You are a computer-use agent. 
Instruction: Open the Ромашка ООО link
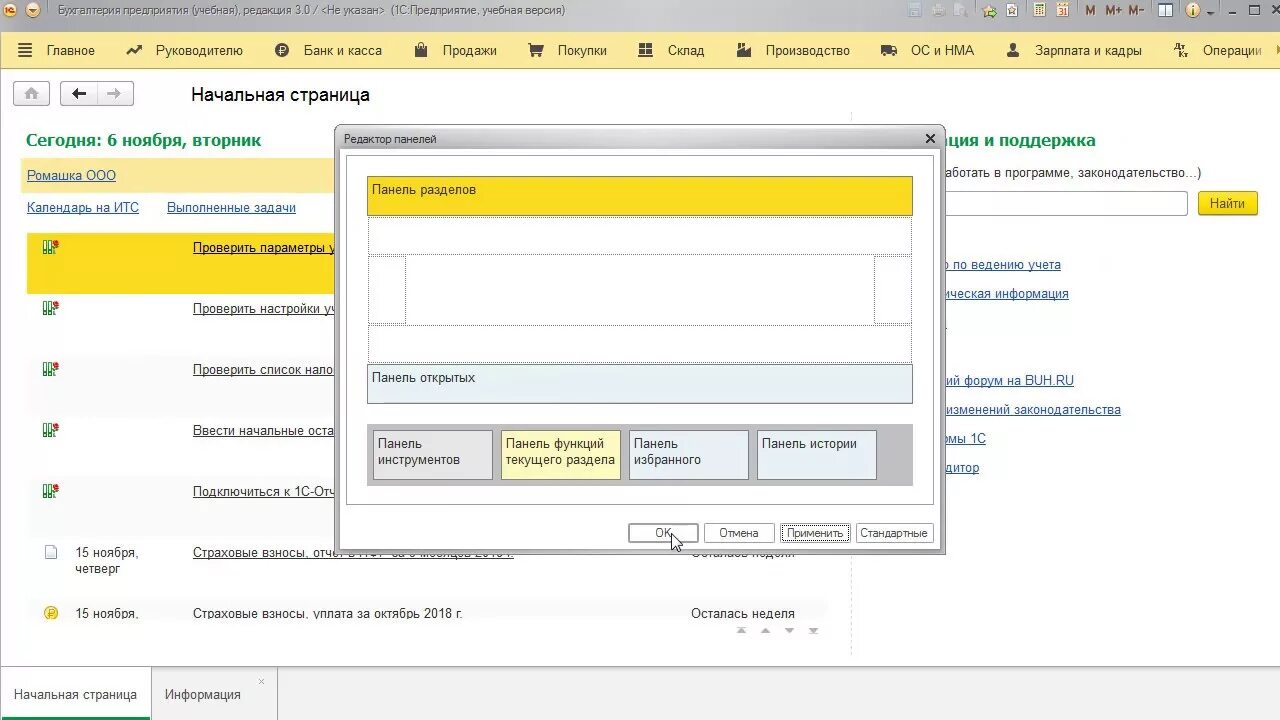tap(71, 175)
